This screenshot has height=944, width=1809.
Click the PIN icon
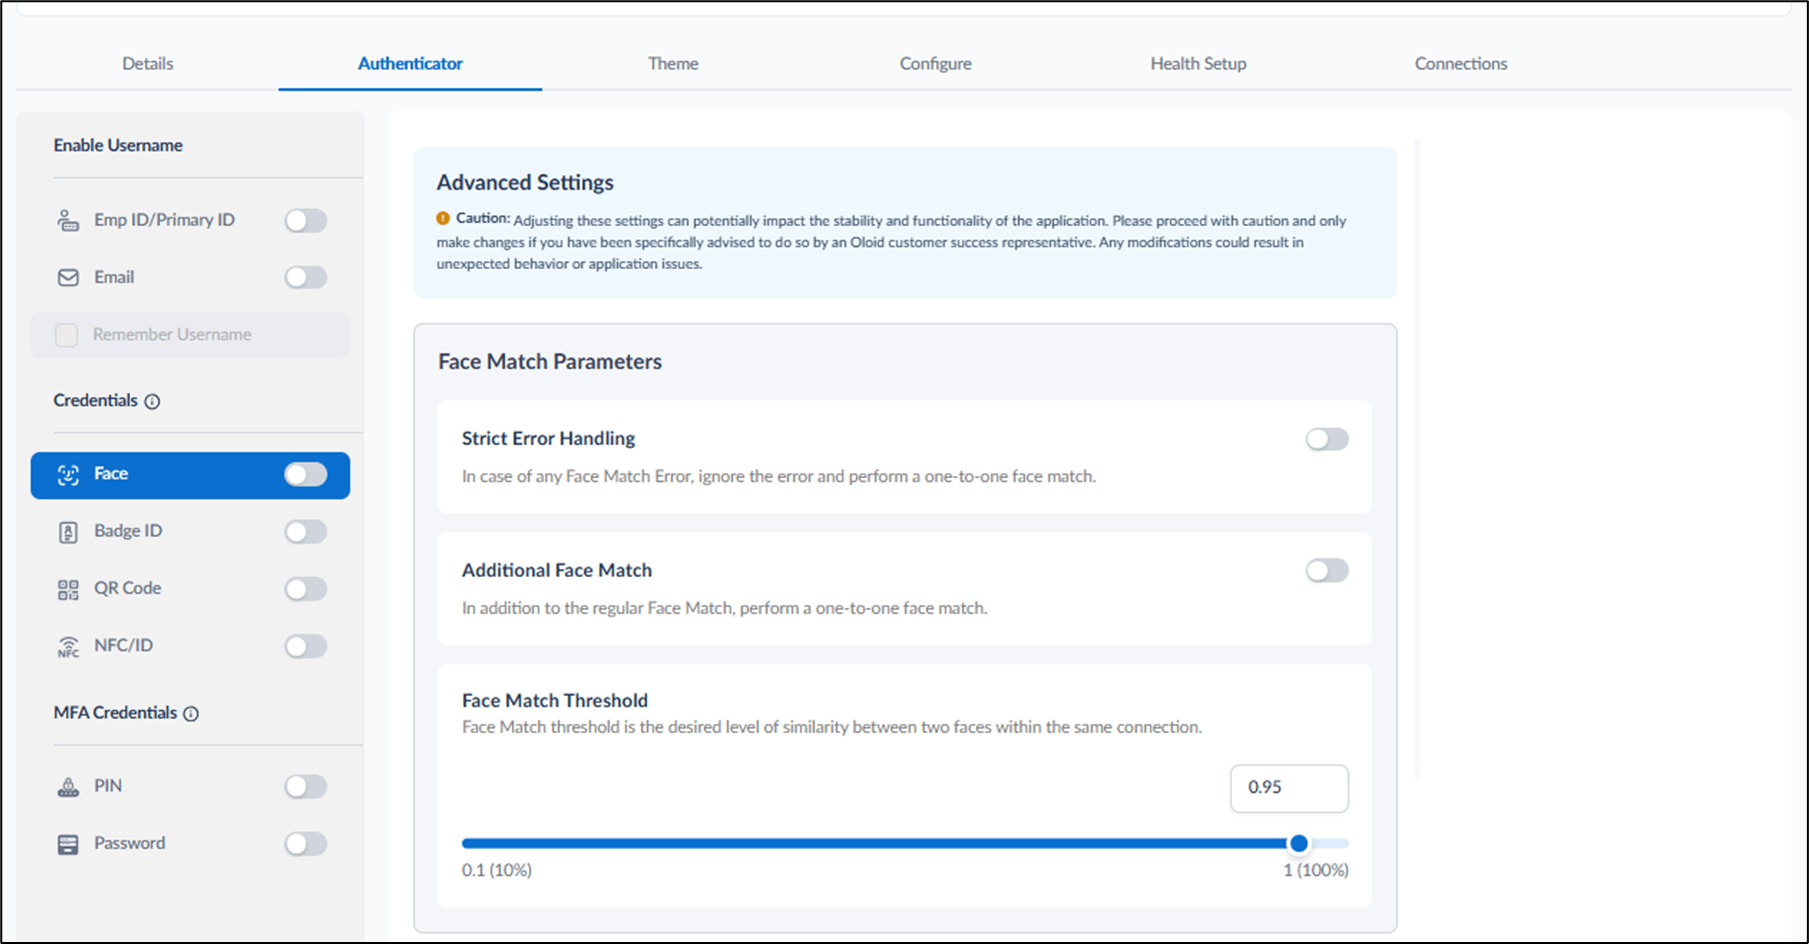68,787
